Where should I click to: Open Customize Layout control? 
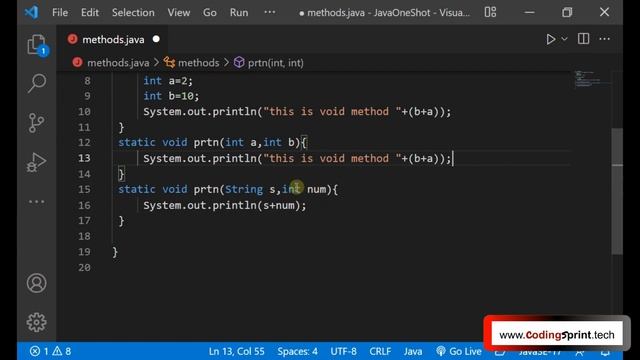(x=490, y=12)
